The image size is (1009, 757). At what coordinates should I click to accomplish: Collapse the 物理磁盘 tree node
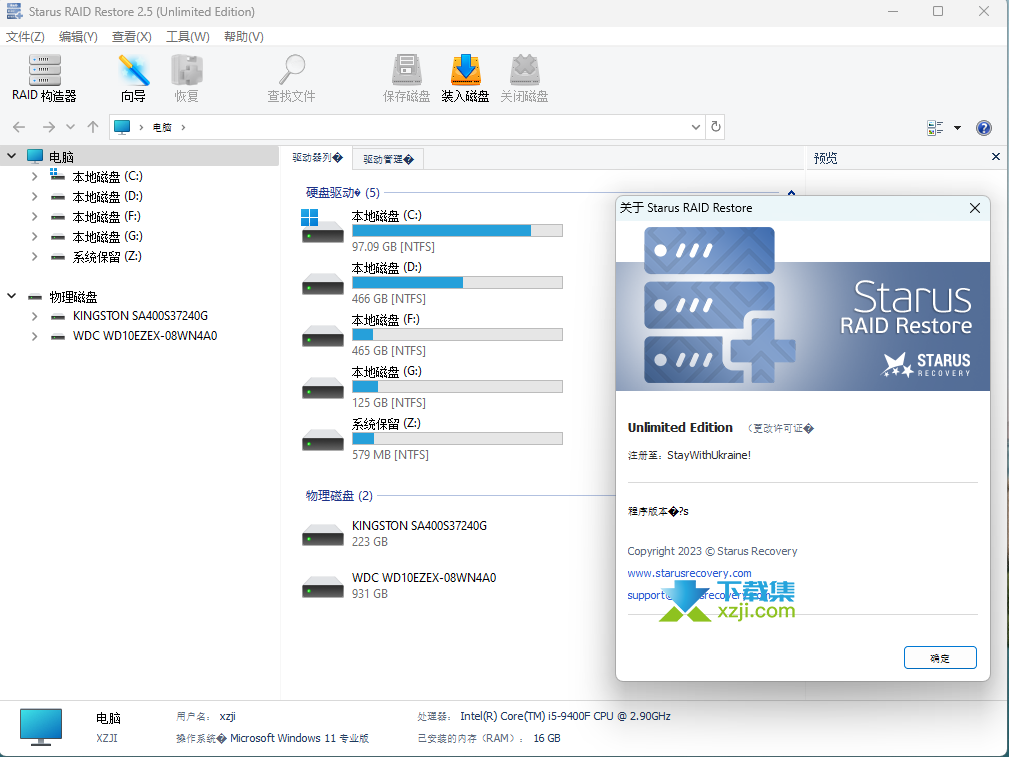[x=12, y=296]
